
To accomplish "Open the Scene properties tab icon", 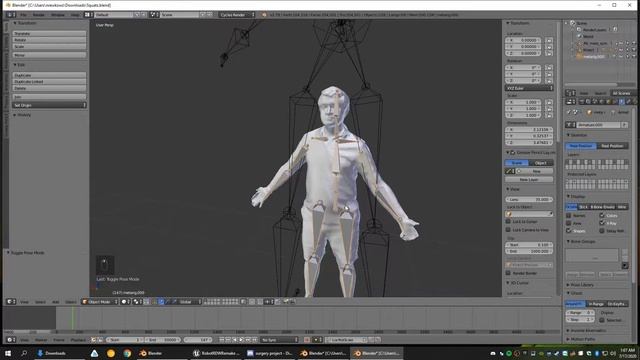I will point(595,102).
